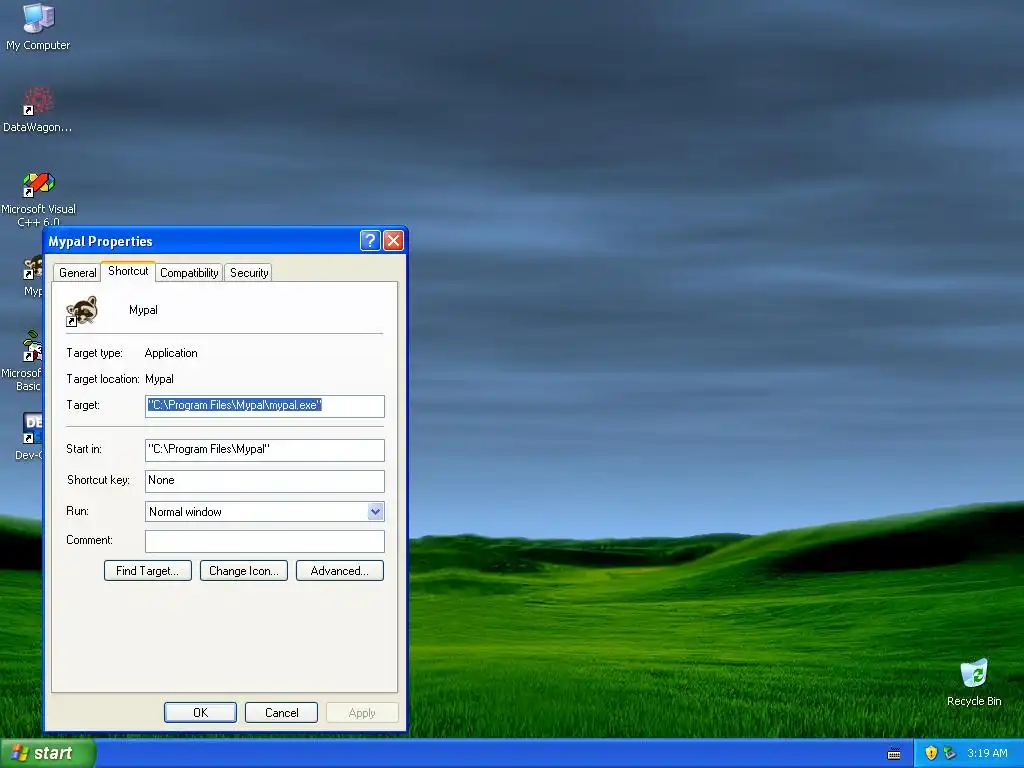The image size is (1024, 768).
Task: Confirm with the OK button
Action: (200, 712)
